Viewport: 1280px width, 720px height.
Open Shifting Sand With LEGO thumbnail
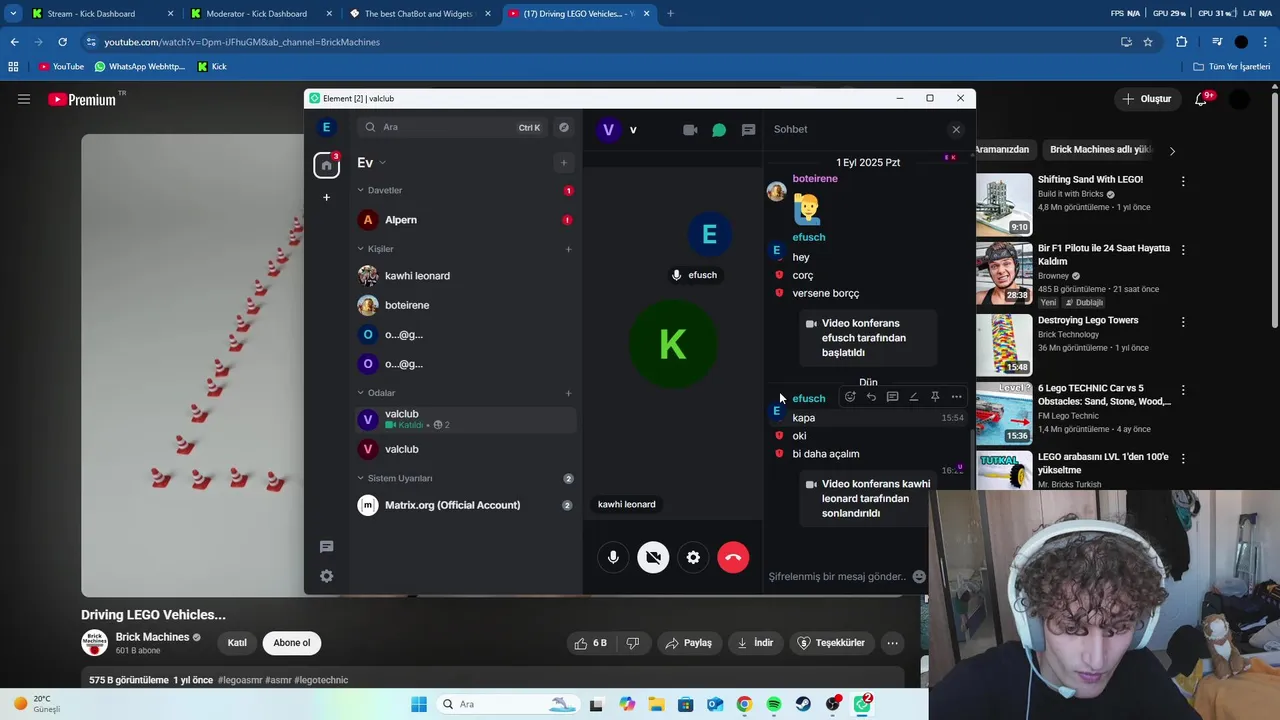point(1004,204)
